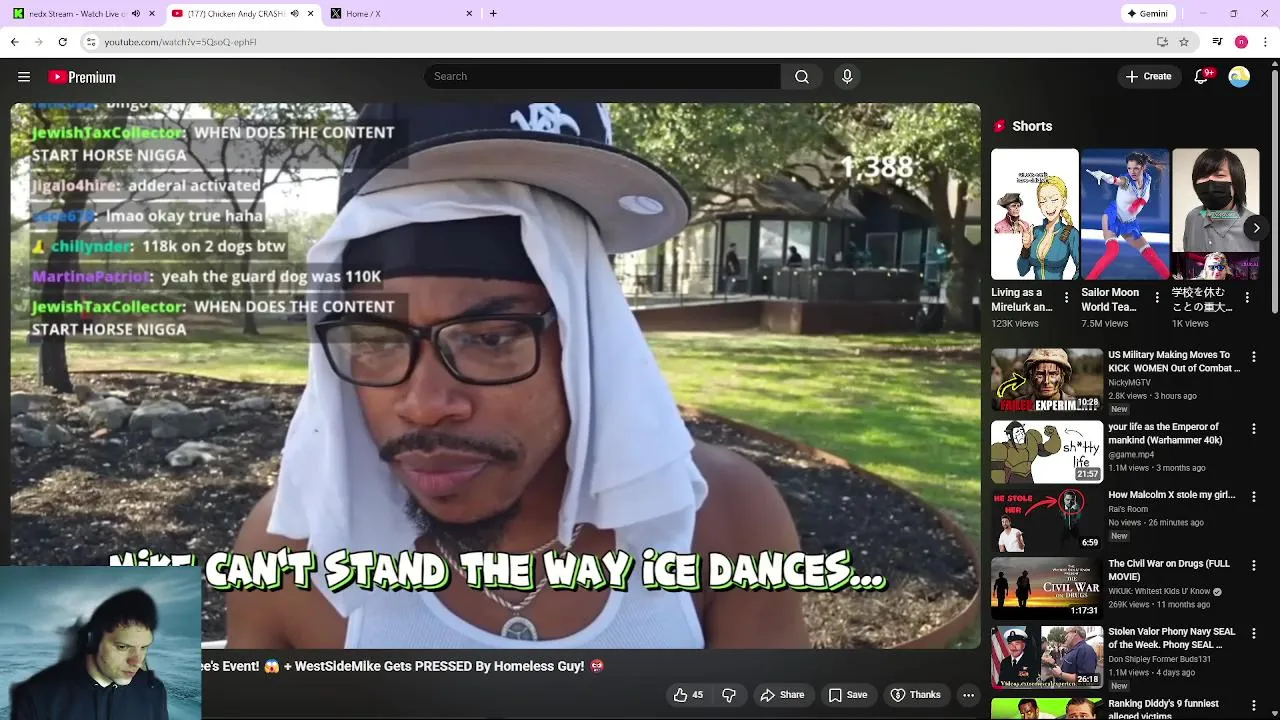Share this video
Image resolution: width=1280 pixels, height=720 pixels.
[782, 695]
